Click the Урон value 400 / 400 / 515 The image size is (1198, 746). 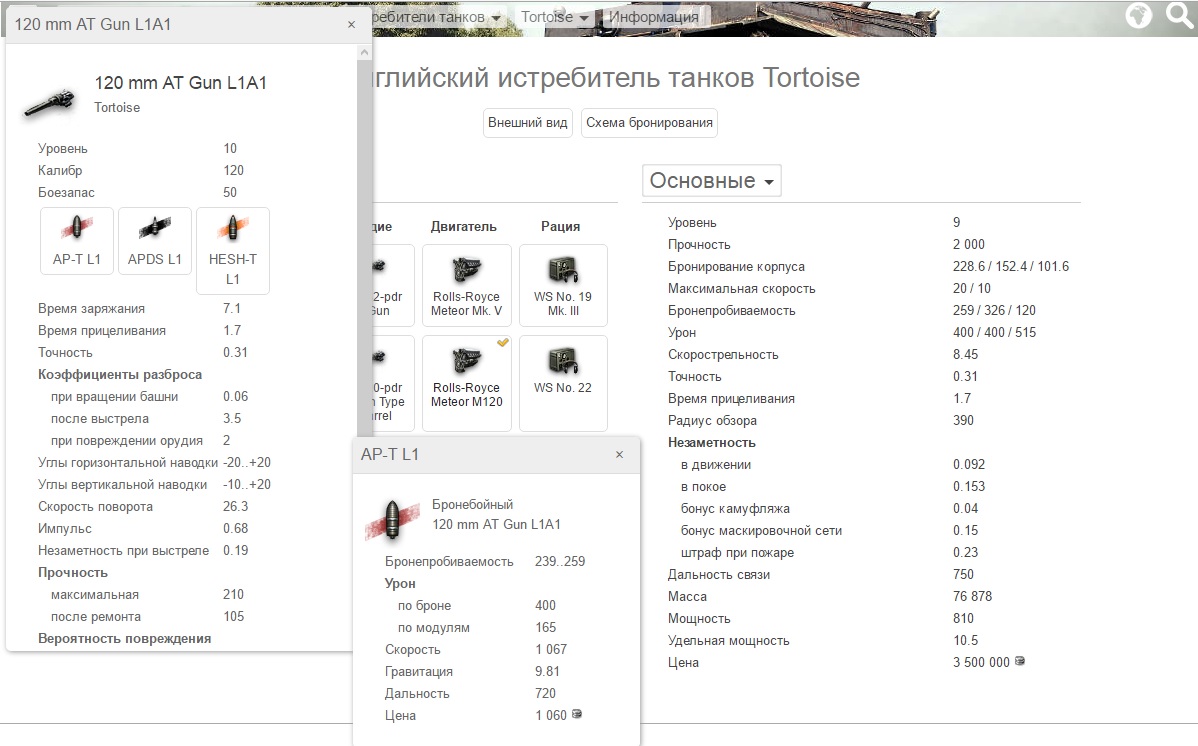994,332
